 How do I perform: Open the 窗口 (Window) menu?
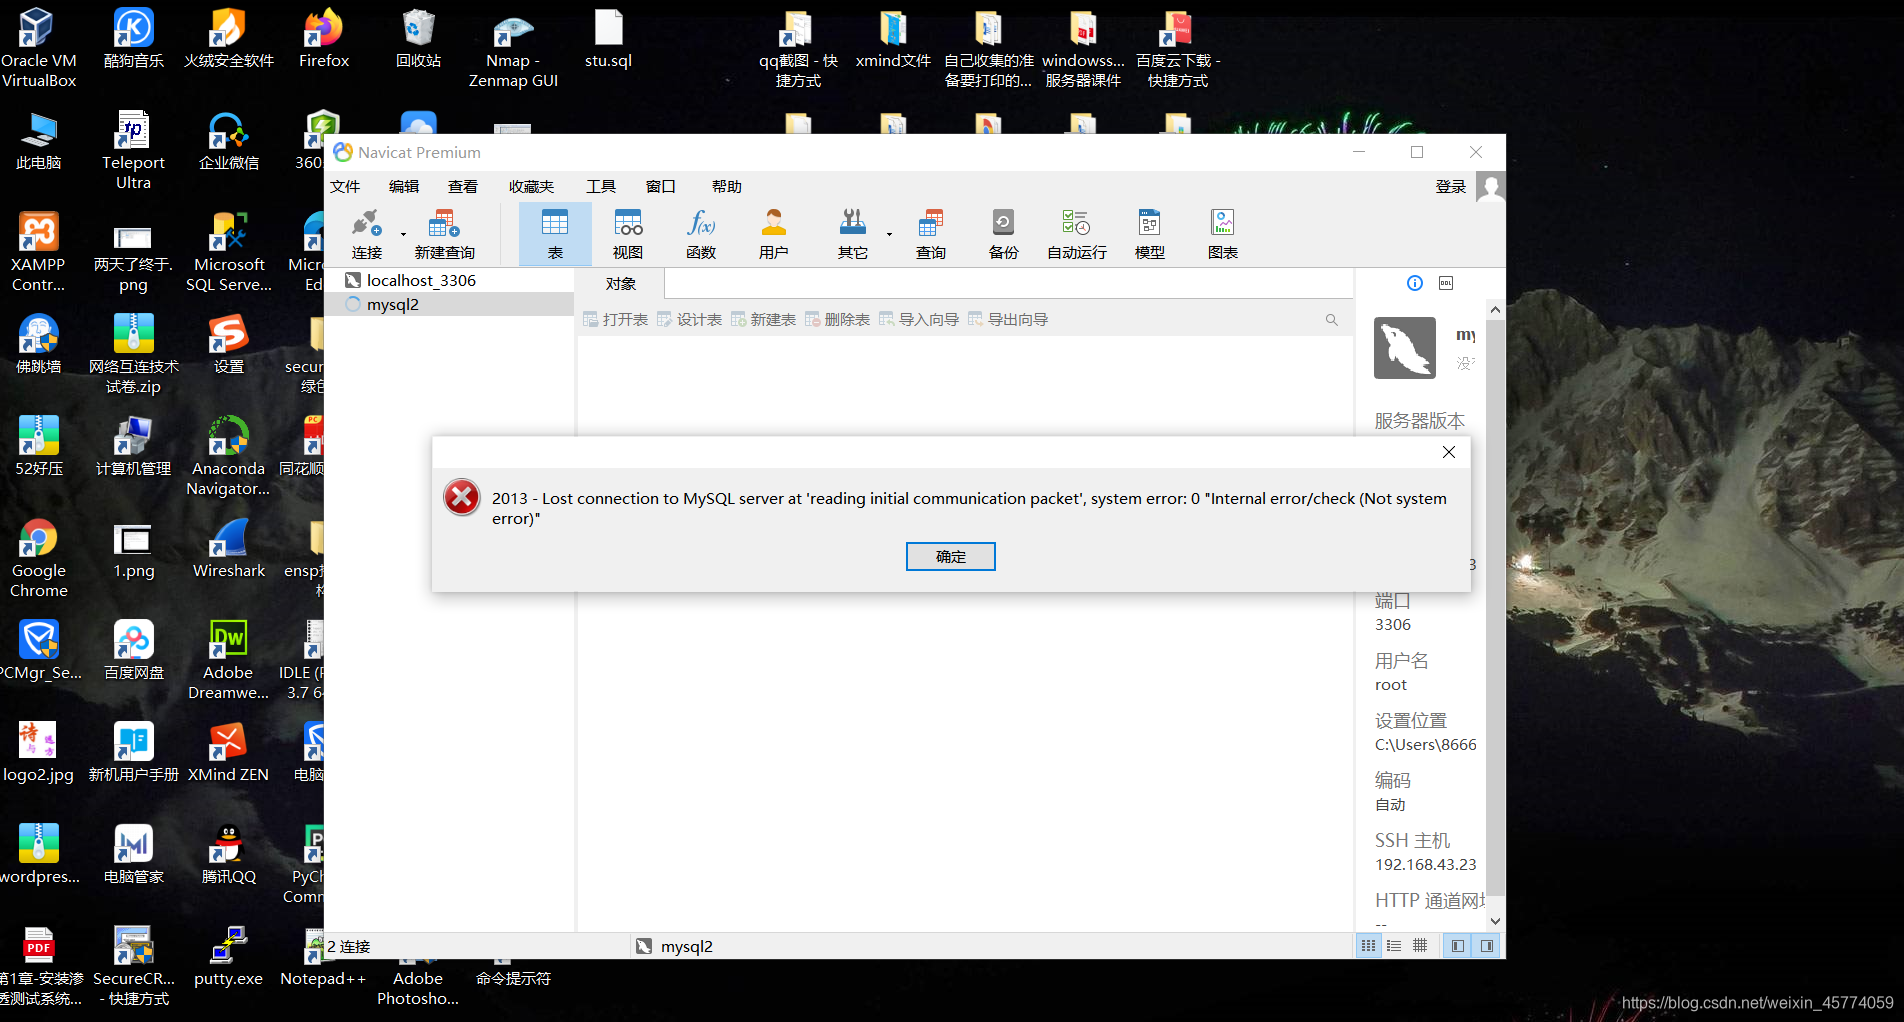(x=660, y=187)
